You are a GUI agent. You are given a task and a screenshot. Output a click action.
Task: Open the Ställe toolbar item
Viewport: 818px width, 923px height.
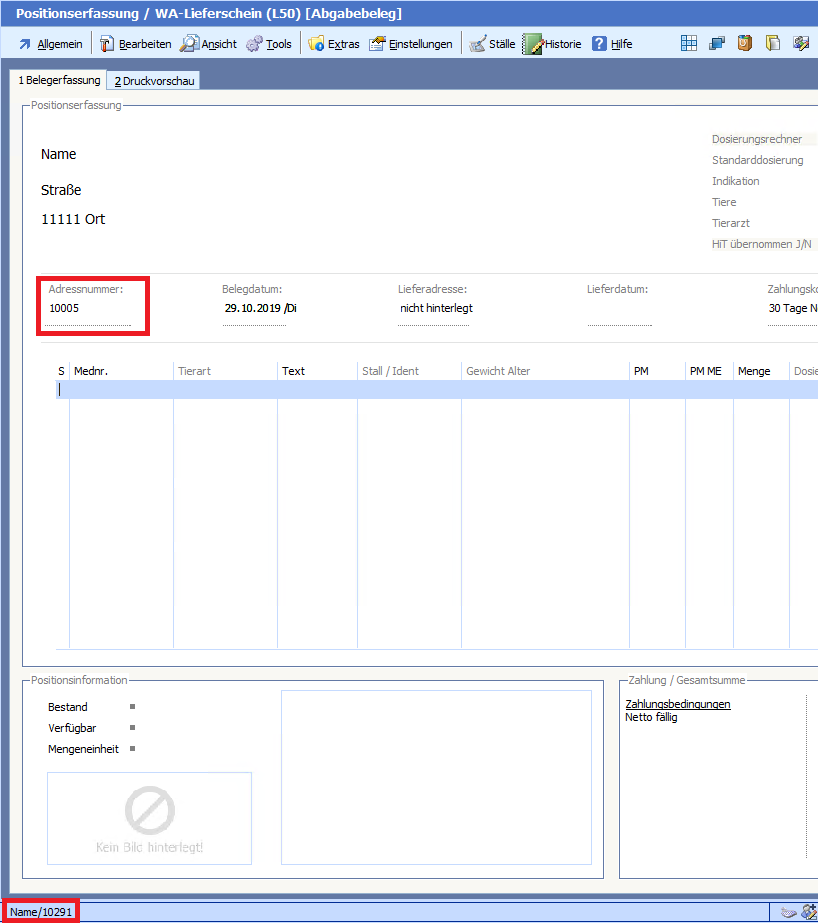[492, 44]
